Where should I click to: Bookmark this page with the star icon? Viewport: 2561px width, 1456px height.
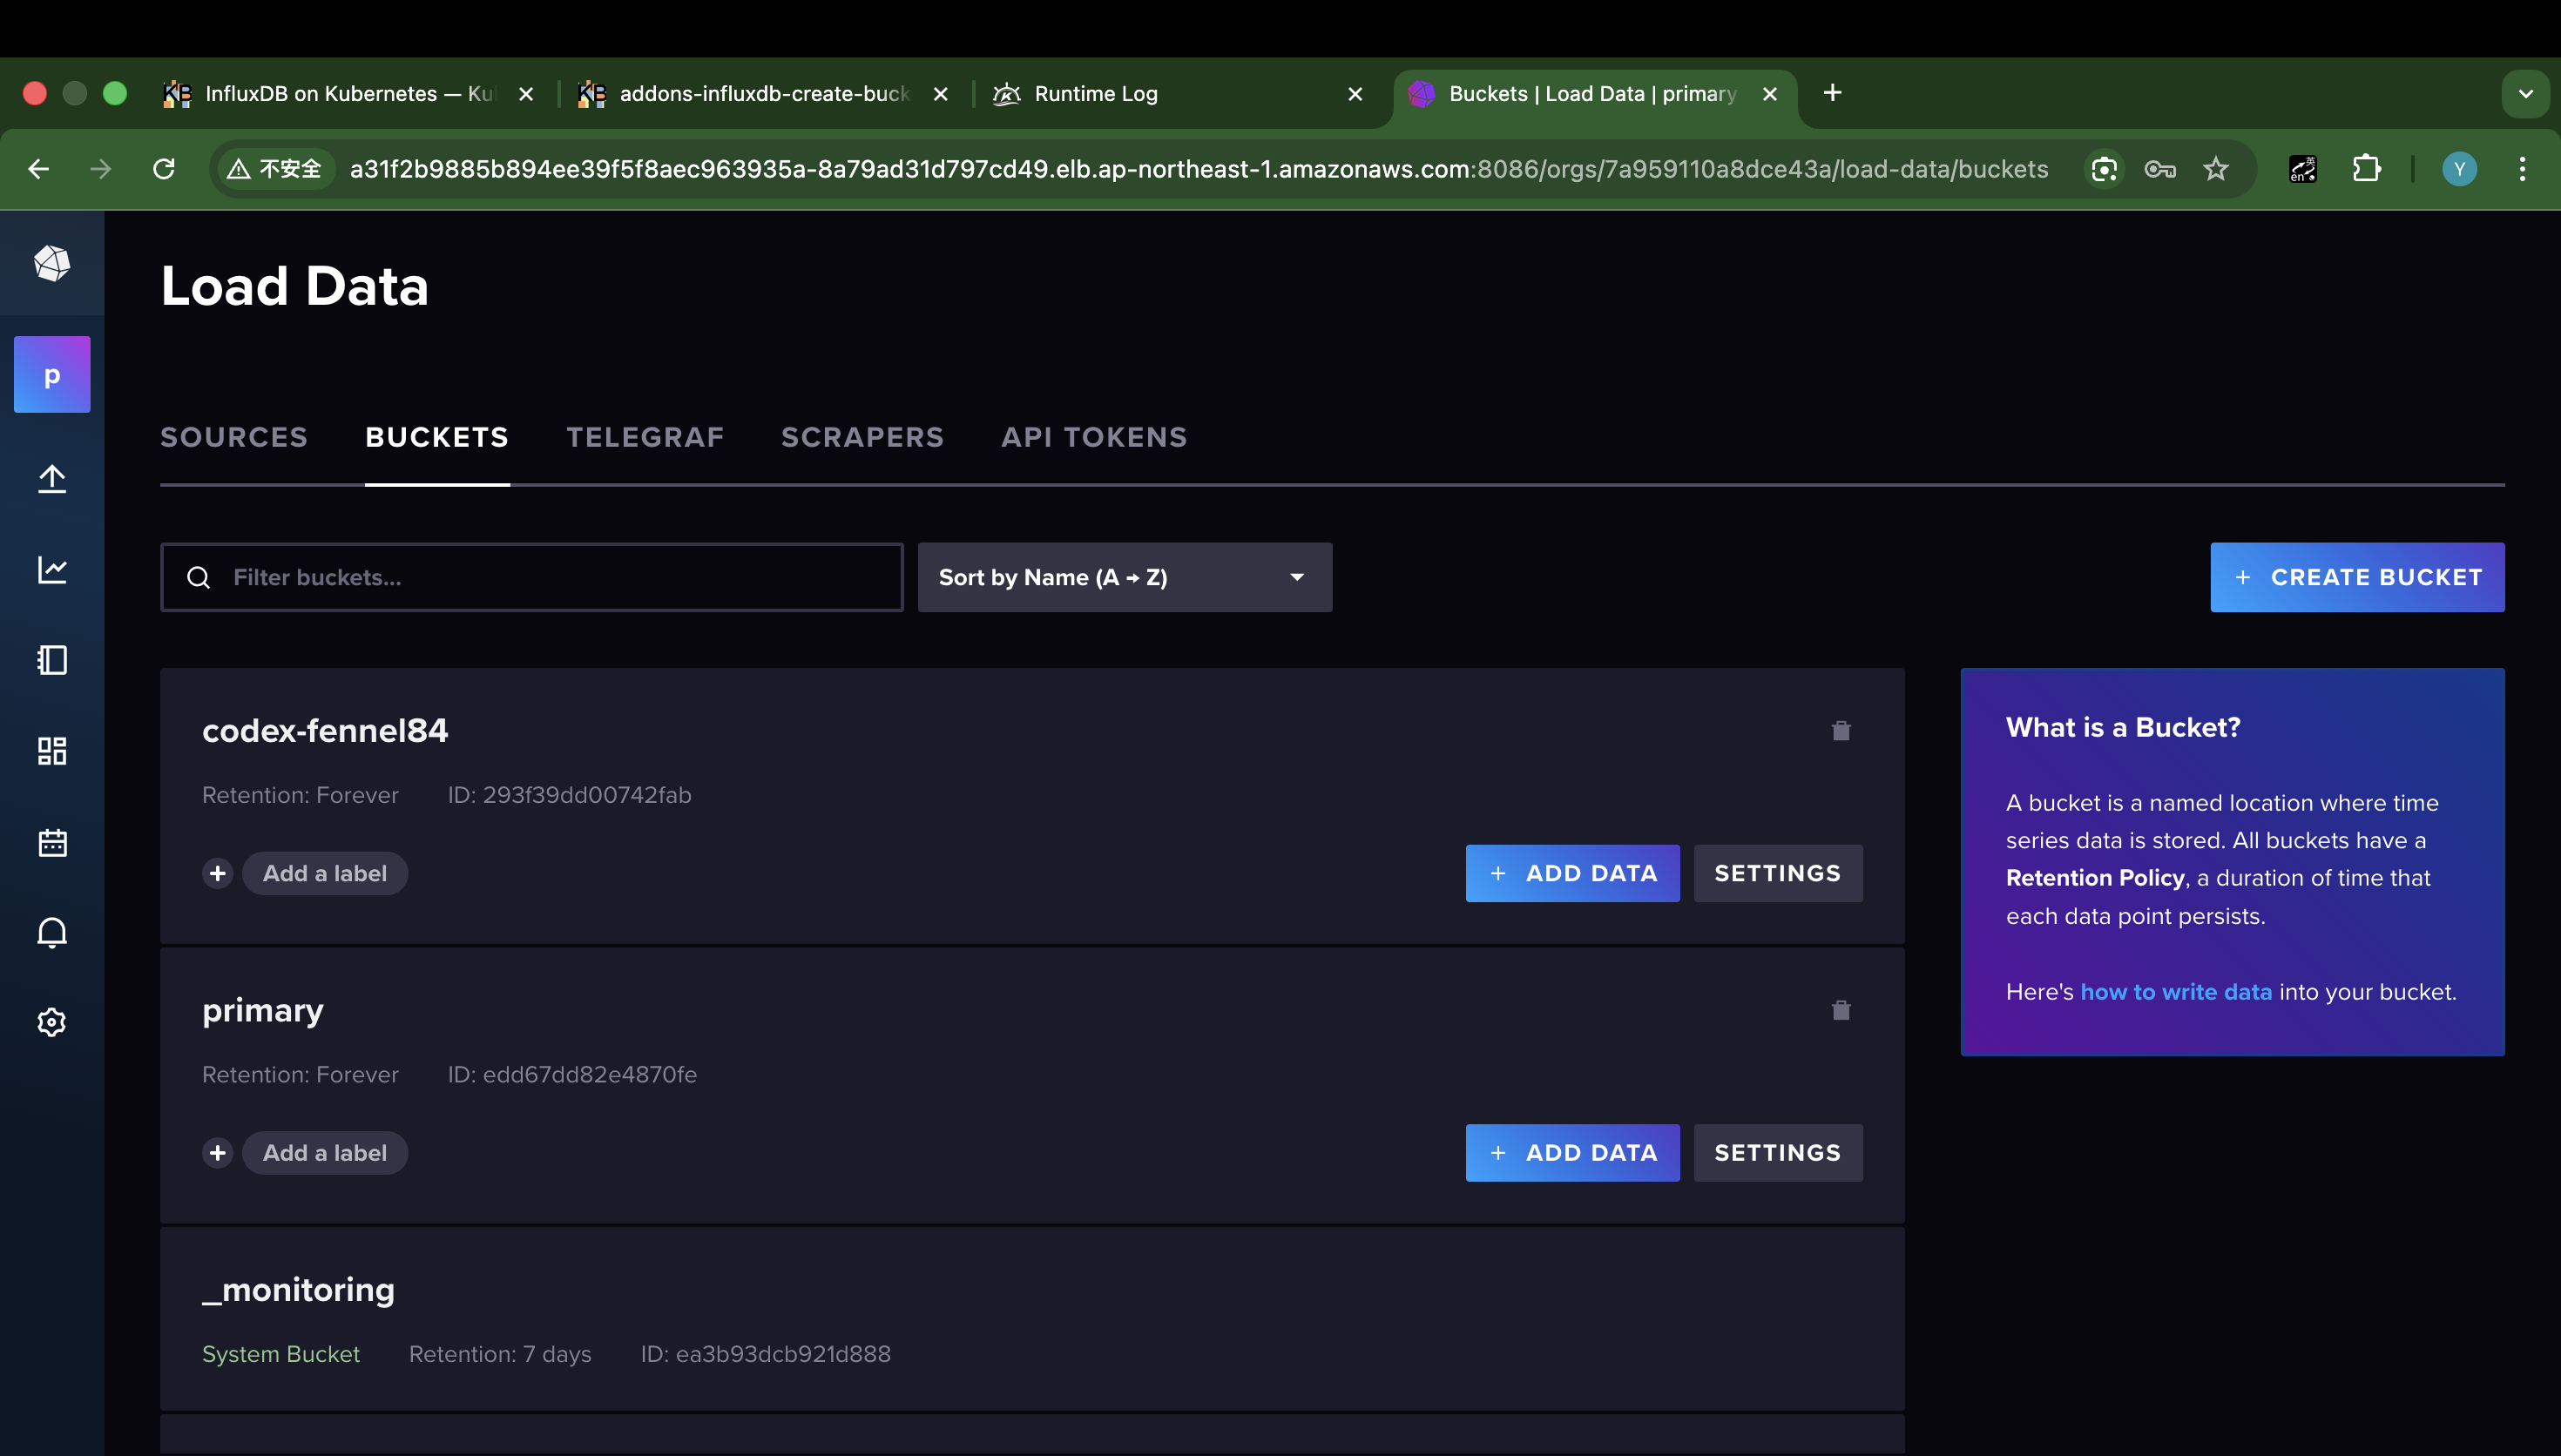[x=2216, y=169]
